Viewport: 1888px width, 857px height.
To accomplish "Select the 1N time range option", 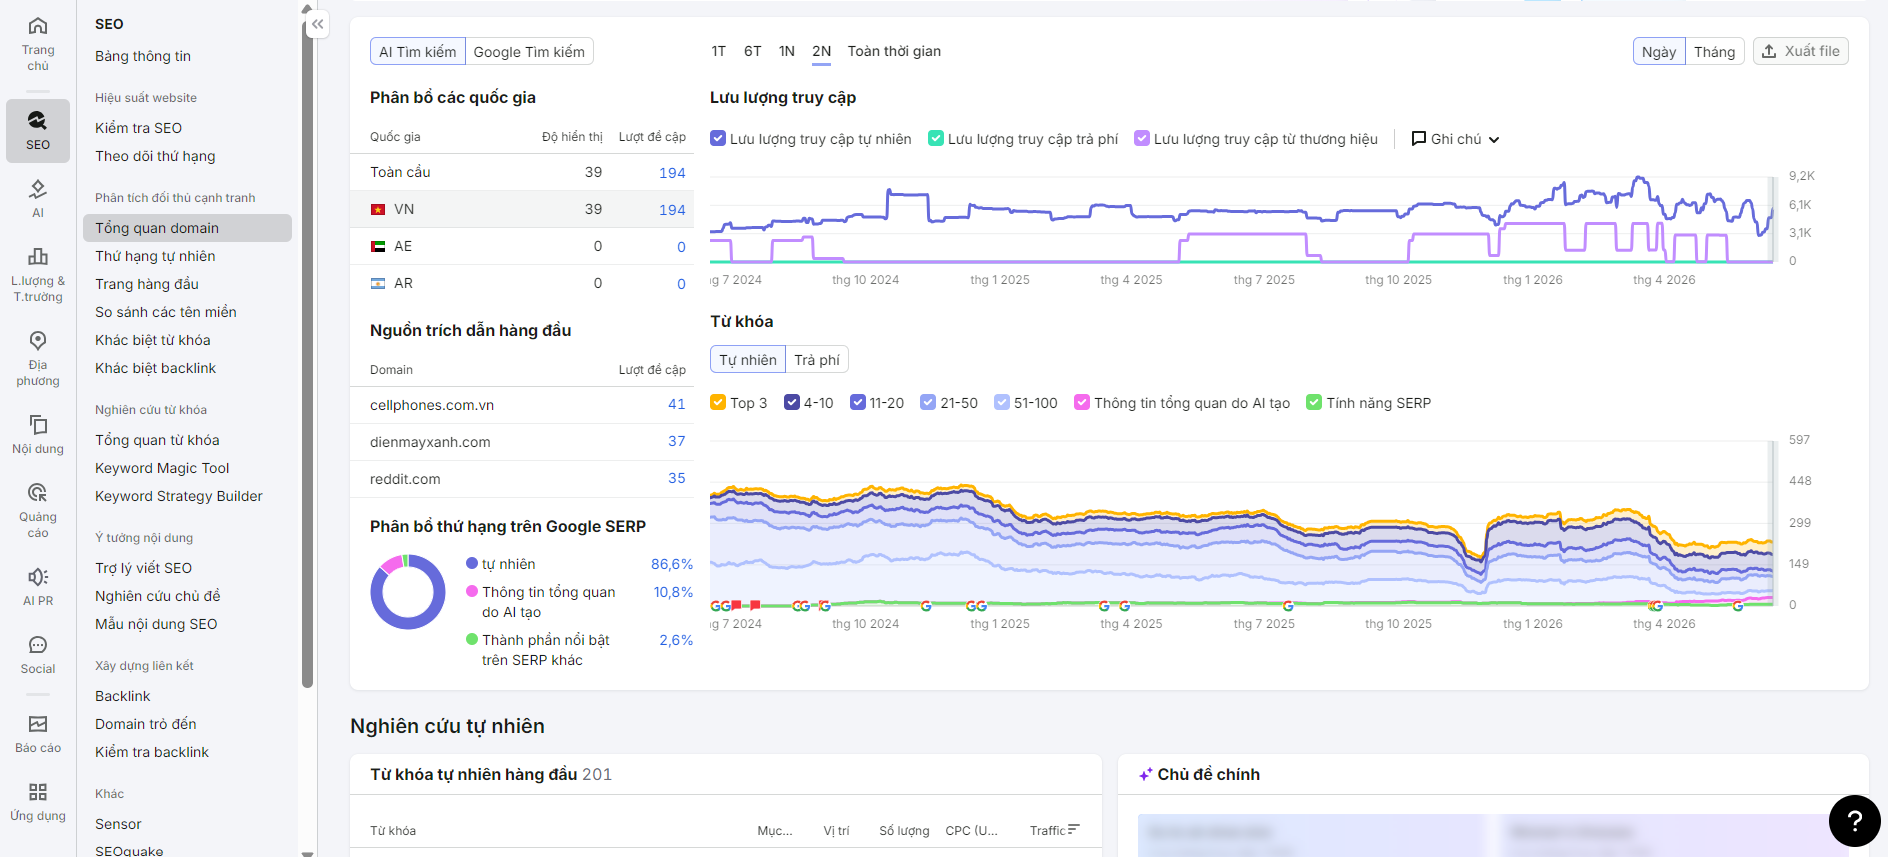I will tap(787, 51).
